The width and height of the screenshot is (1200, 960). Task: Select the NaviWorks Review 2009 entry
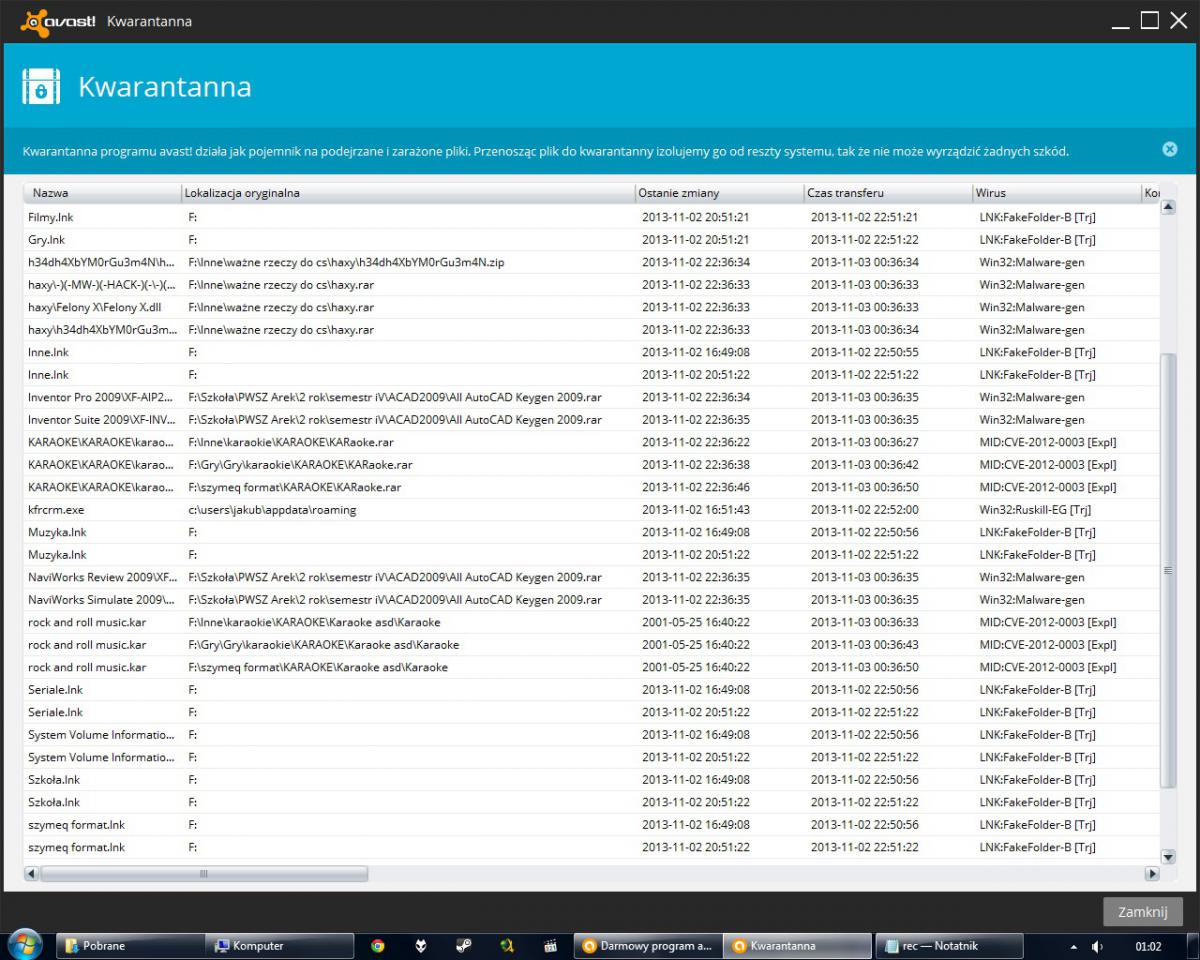[x=102, y=577]
